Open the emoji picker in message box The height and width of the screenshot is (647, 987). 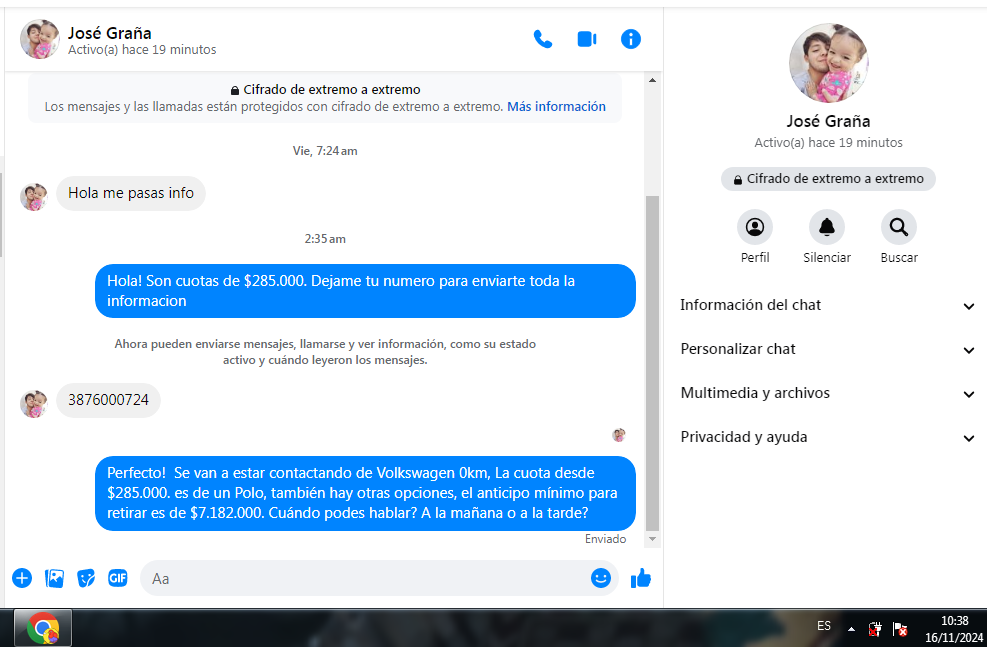600,578
